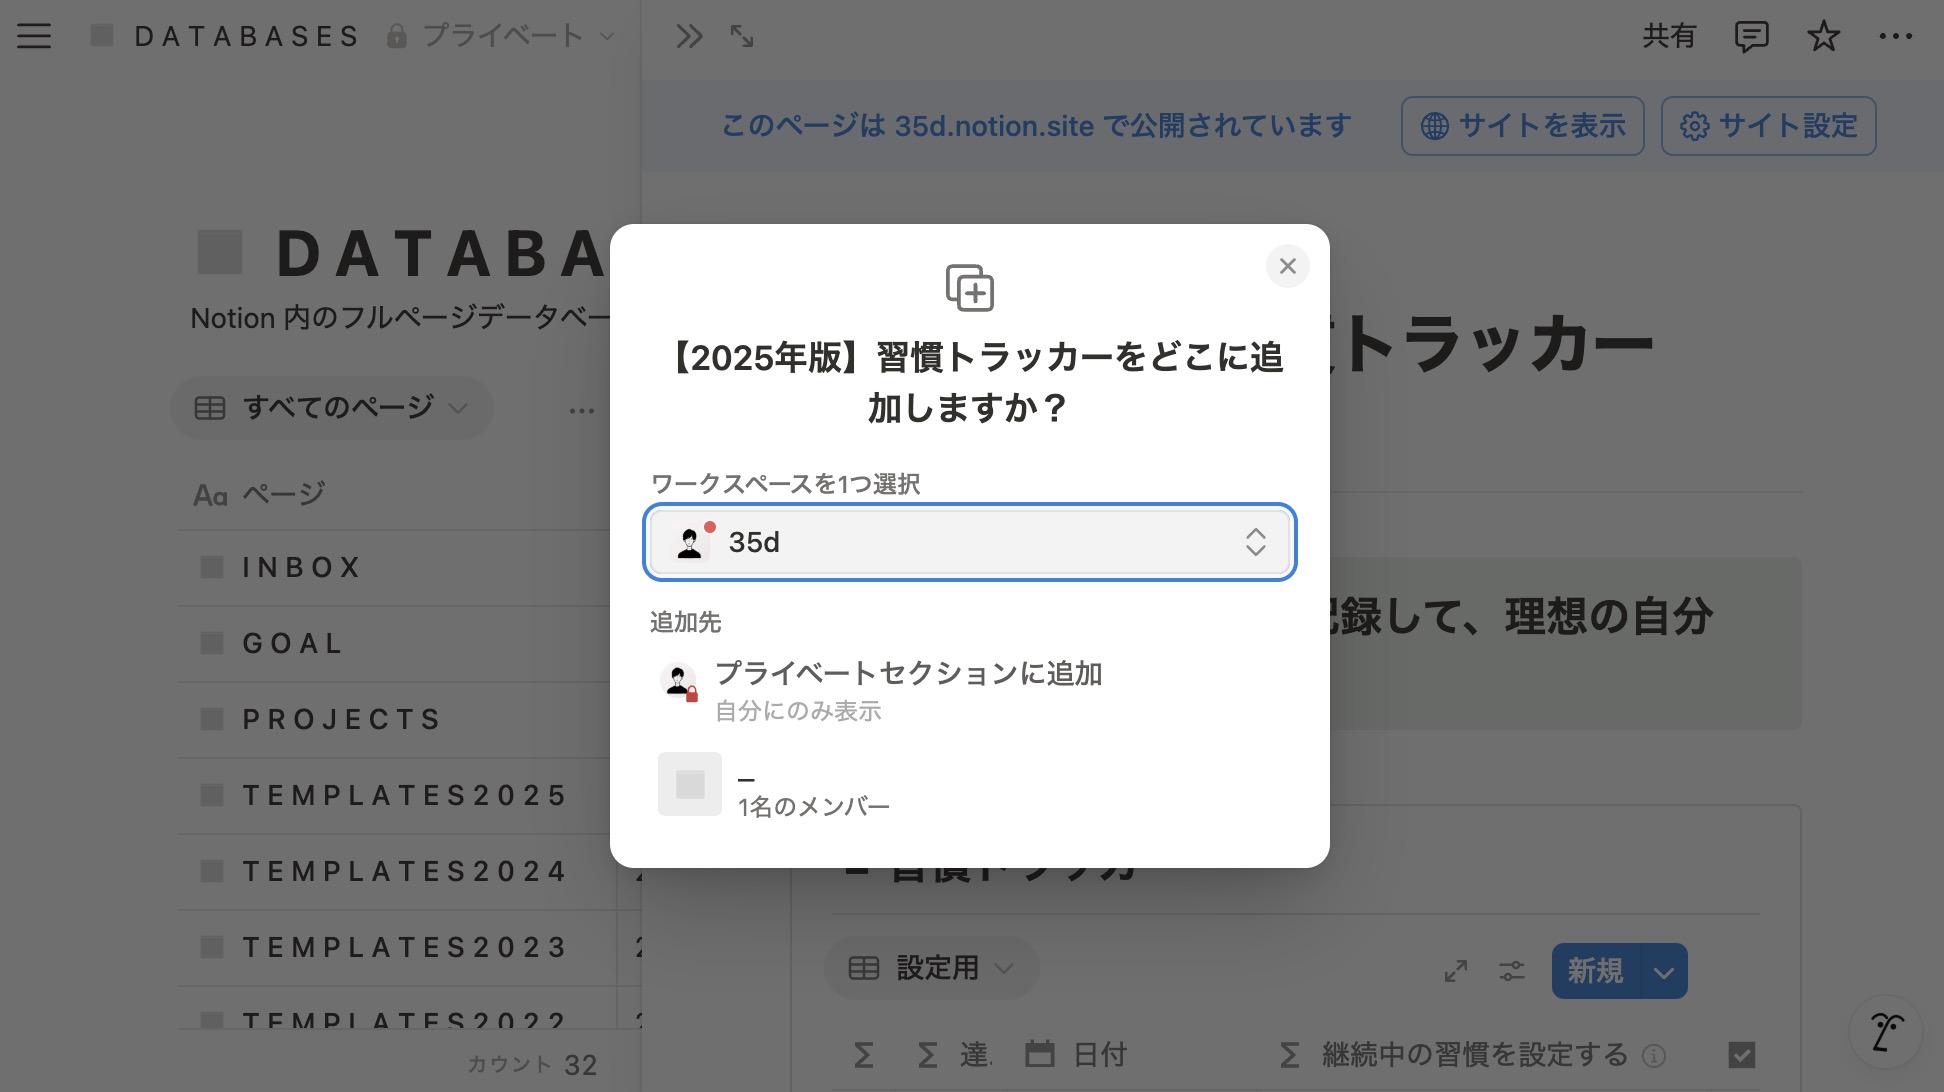Click the globe icon in サイトを表示

[1434, 126]
